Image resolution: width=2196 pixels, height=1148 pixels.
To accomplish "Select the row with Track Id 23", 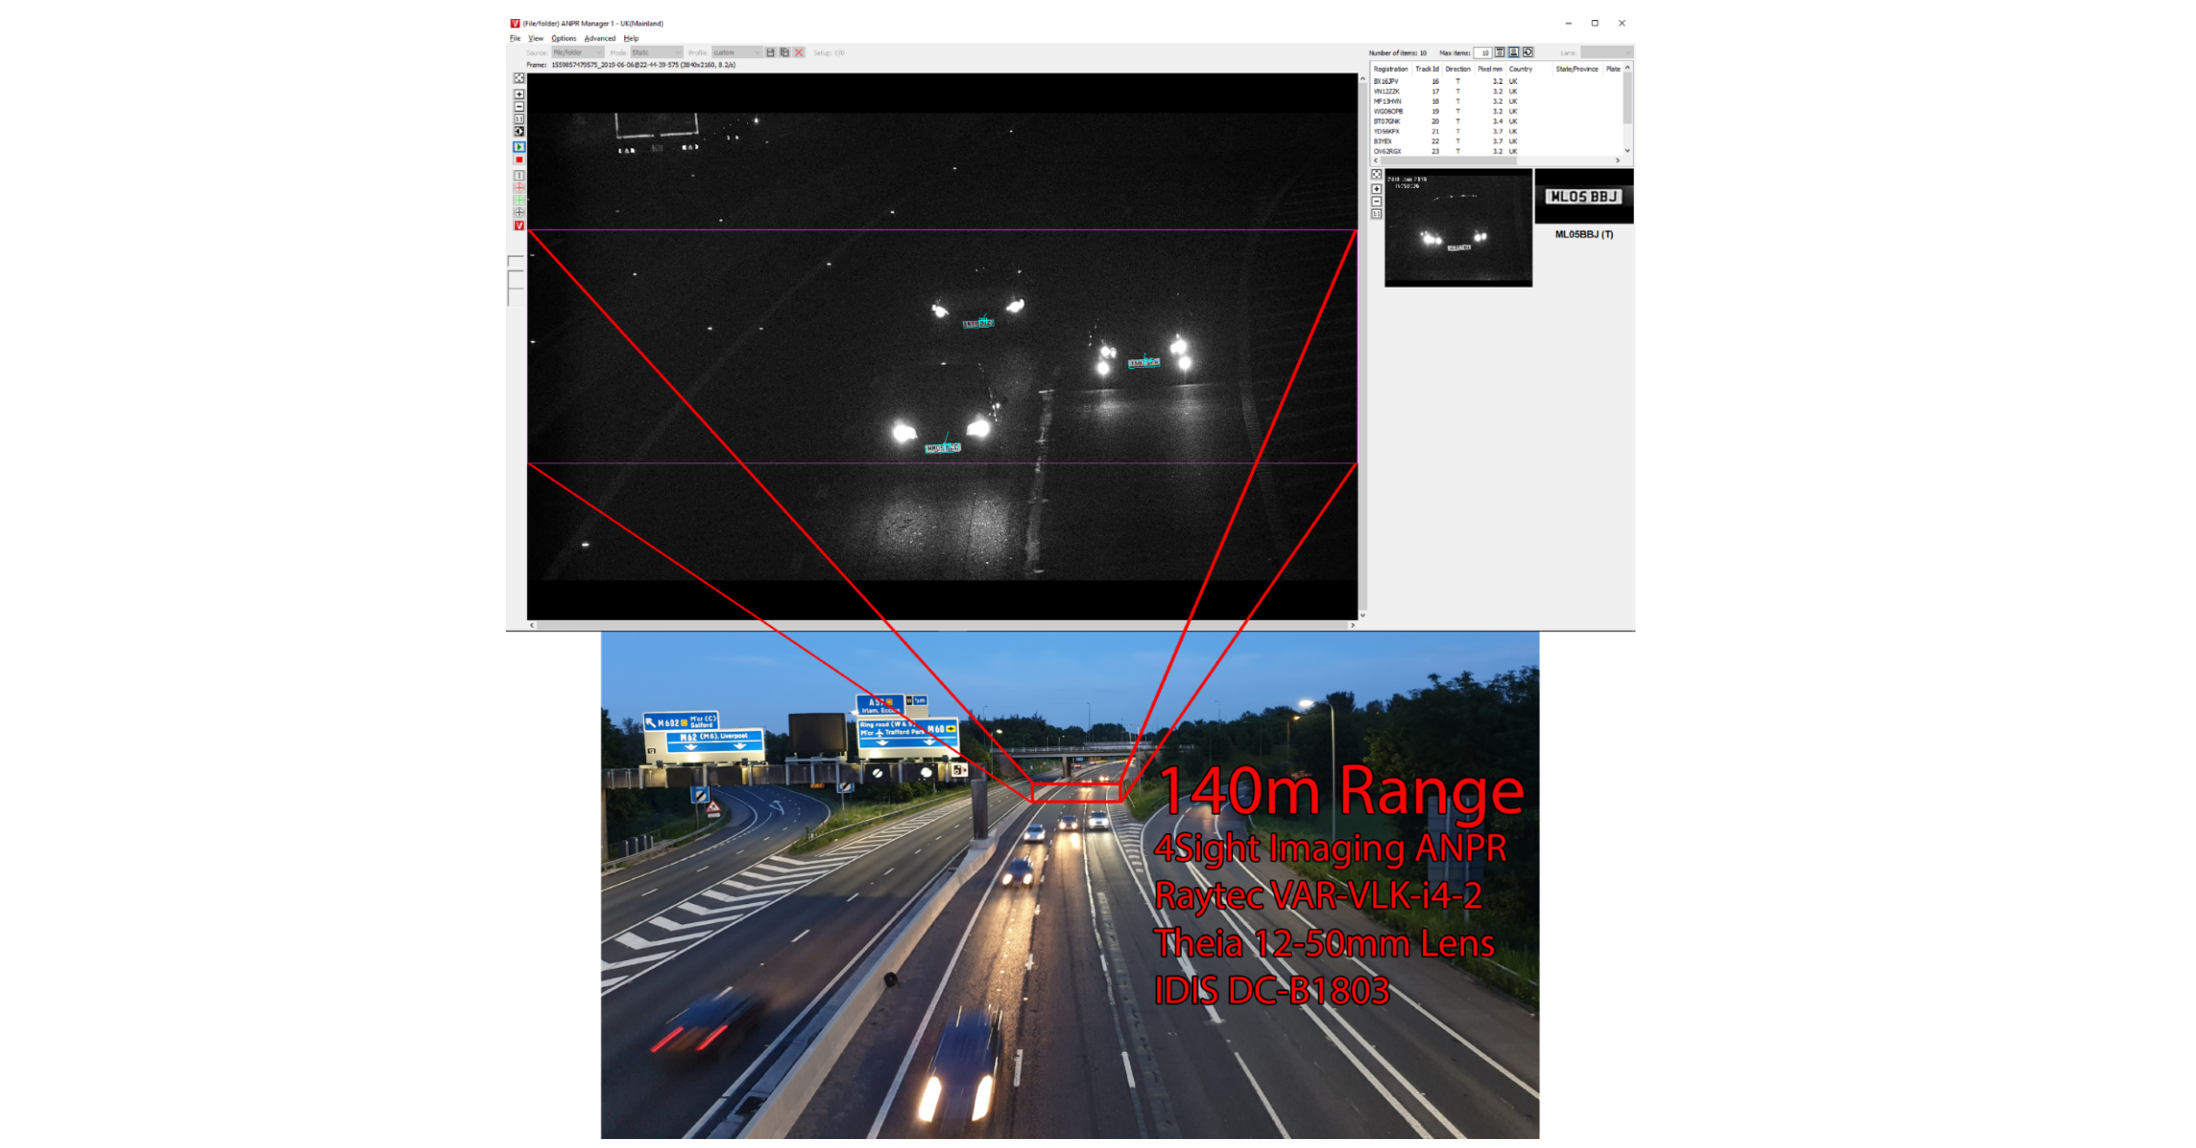I will click(x=1496, y=151).
